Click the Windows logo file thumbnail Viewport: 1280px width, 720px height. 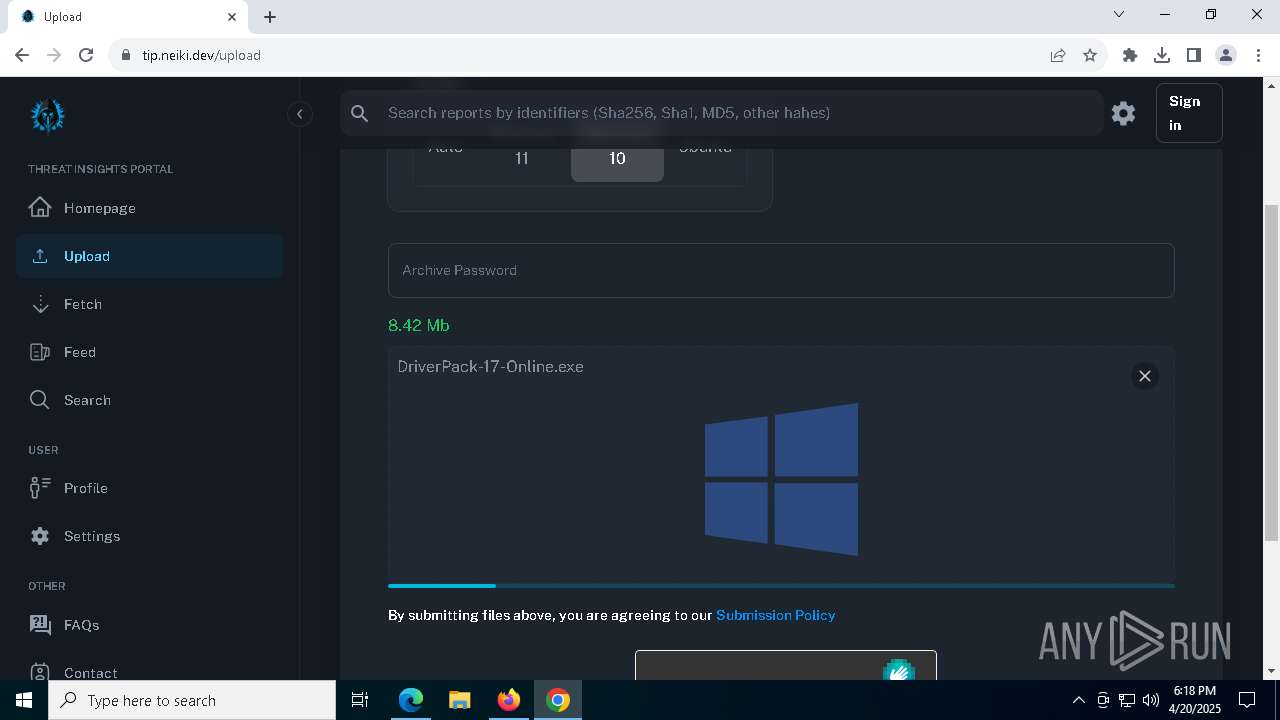[781, 479]
